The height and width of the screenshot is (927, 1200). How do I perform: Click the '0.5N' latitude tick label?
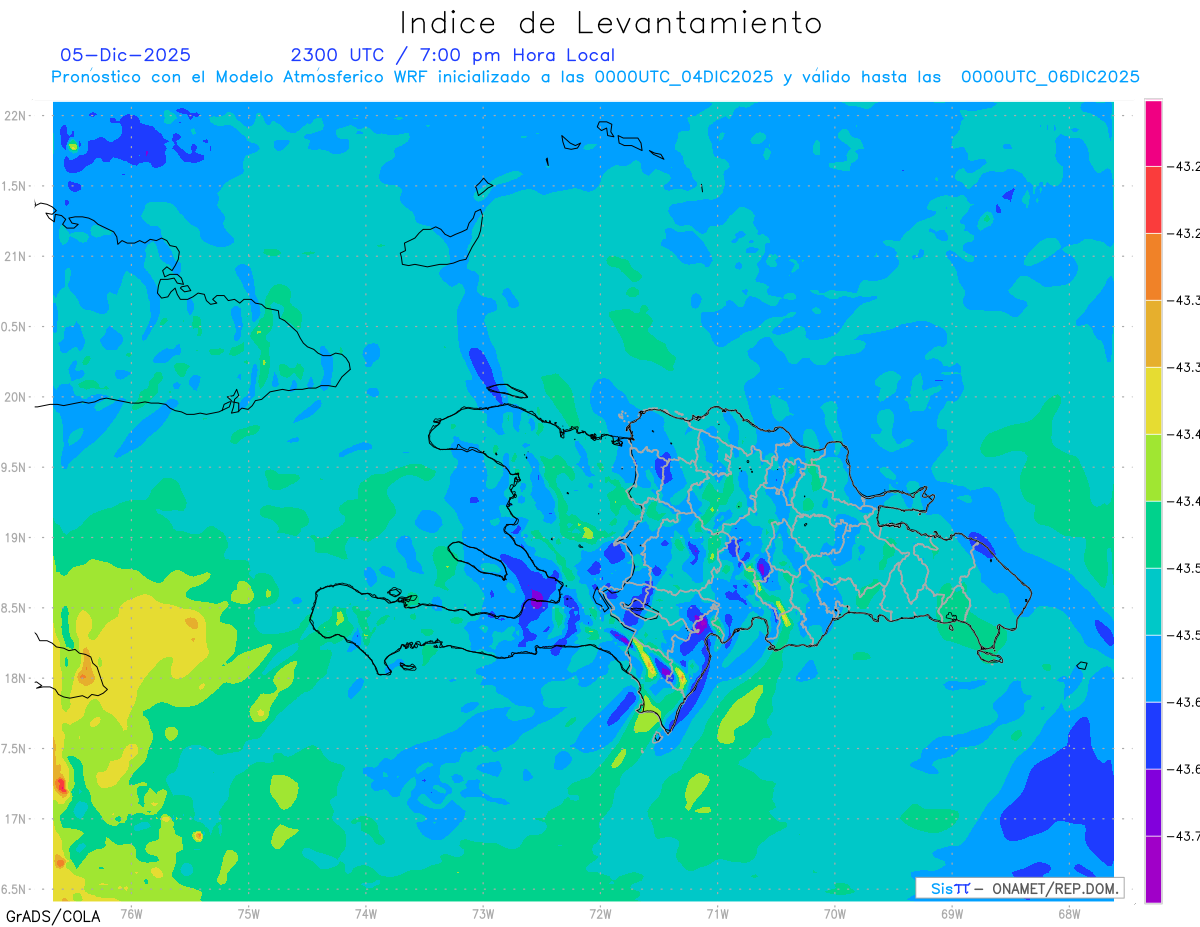15,327
